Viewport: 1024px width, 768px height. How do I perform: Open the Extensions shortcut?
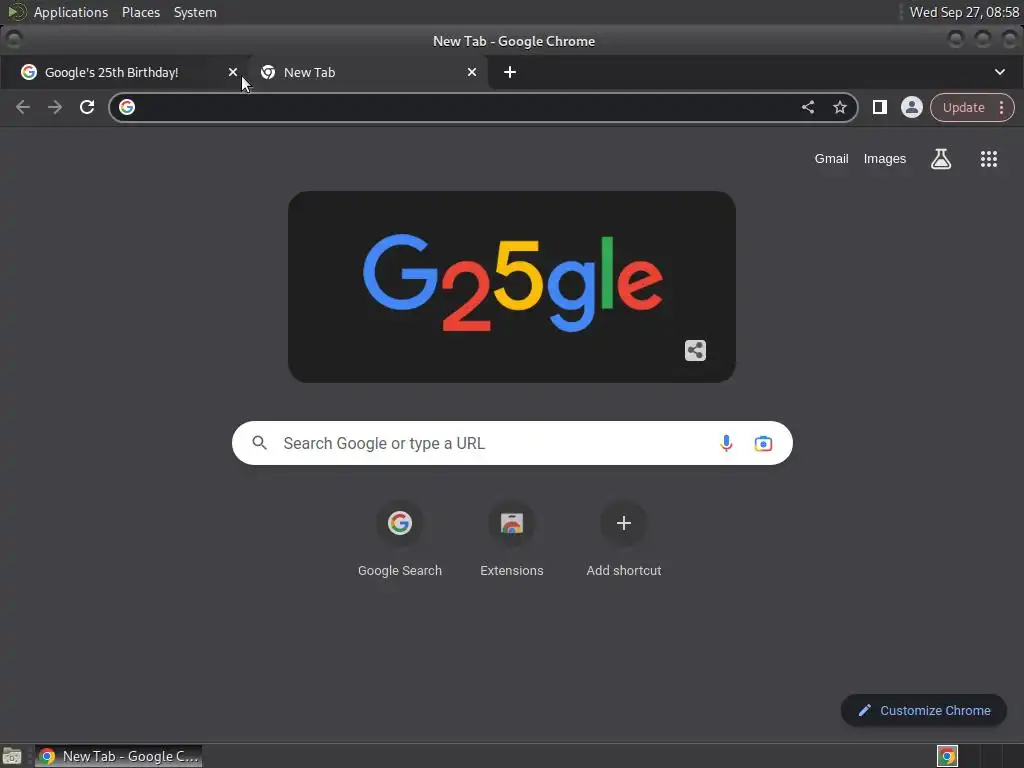[x=512, y=541]
